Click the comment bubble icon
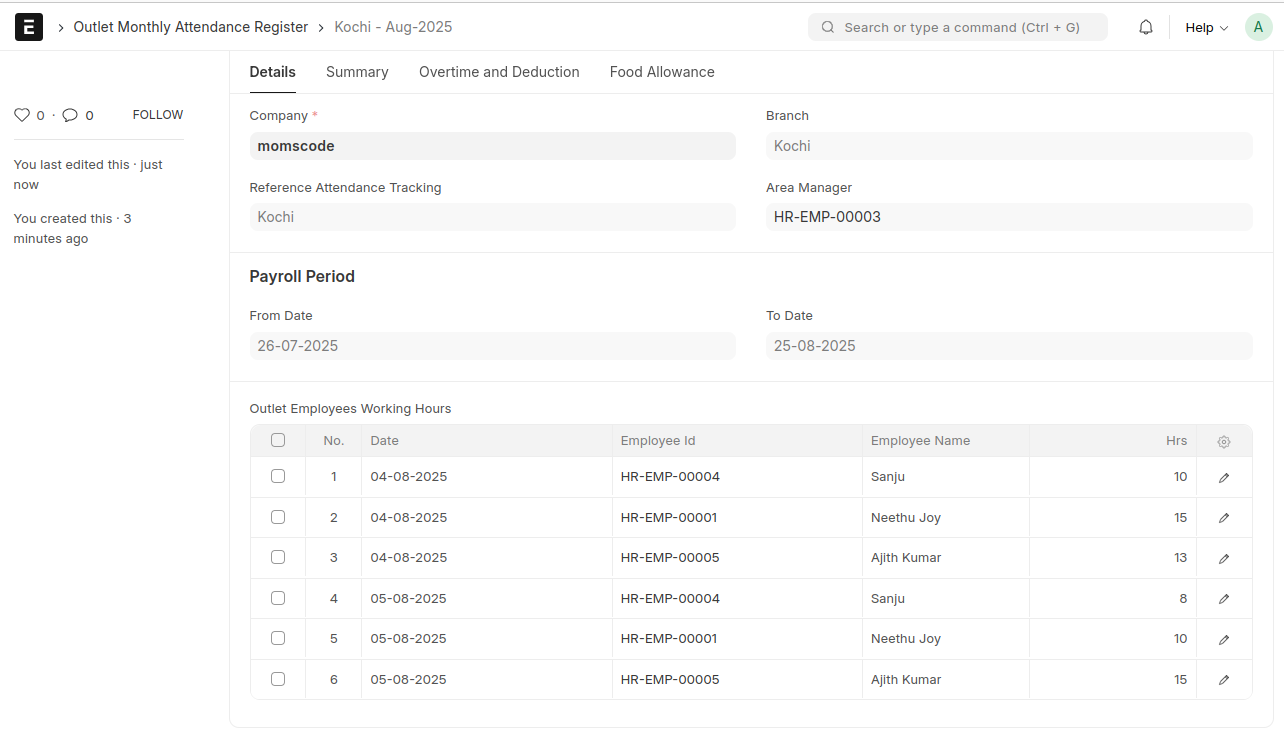 (x=70, y=115)
